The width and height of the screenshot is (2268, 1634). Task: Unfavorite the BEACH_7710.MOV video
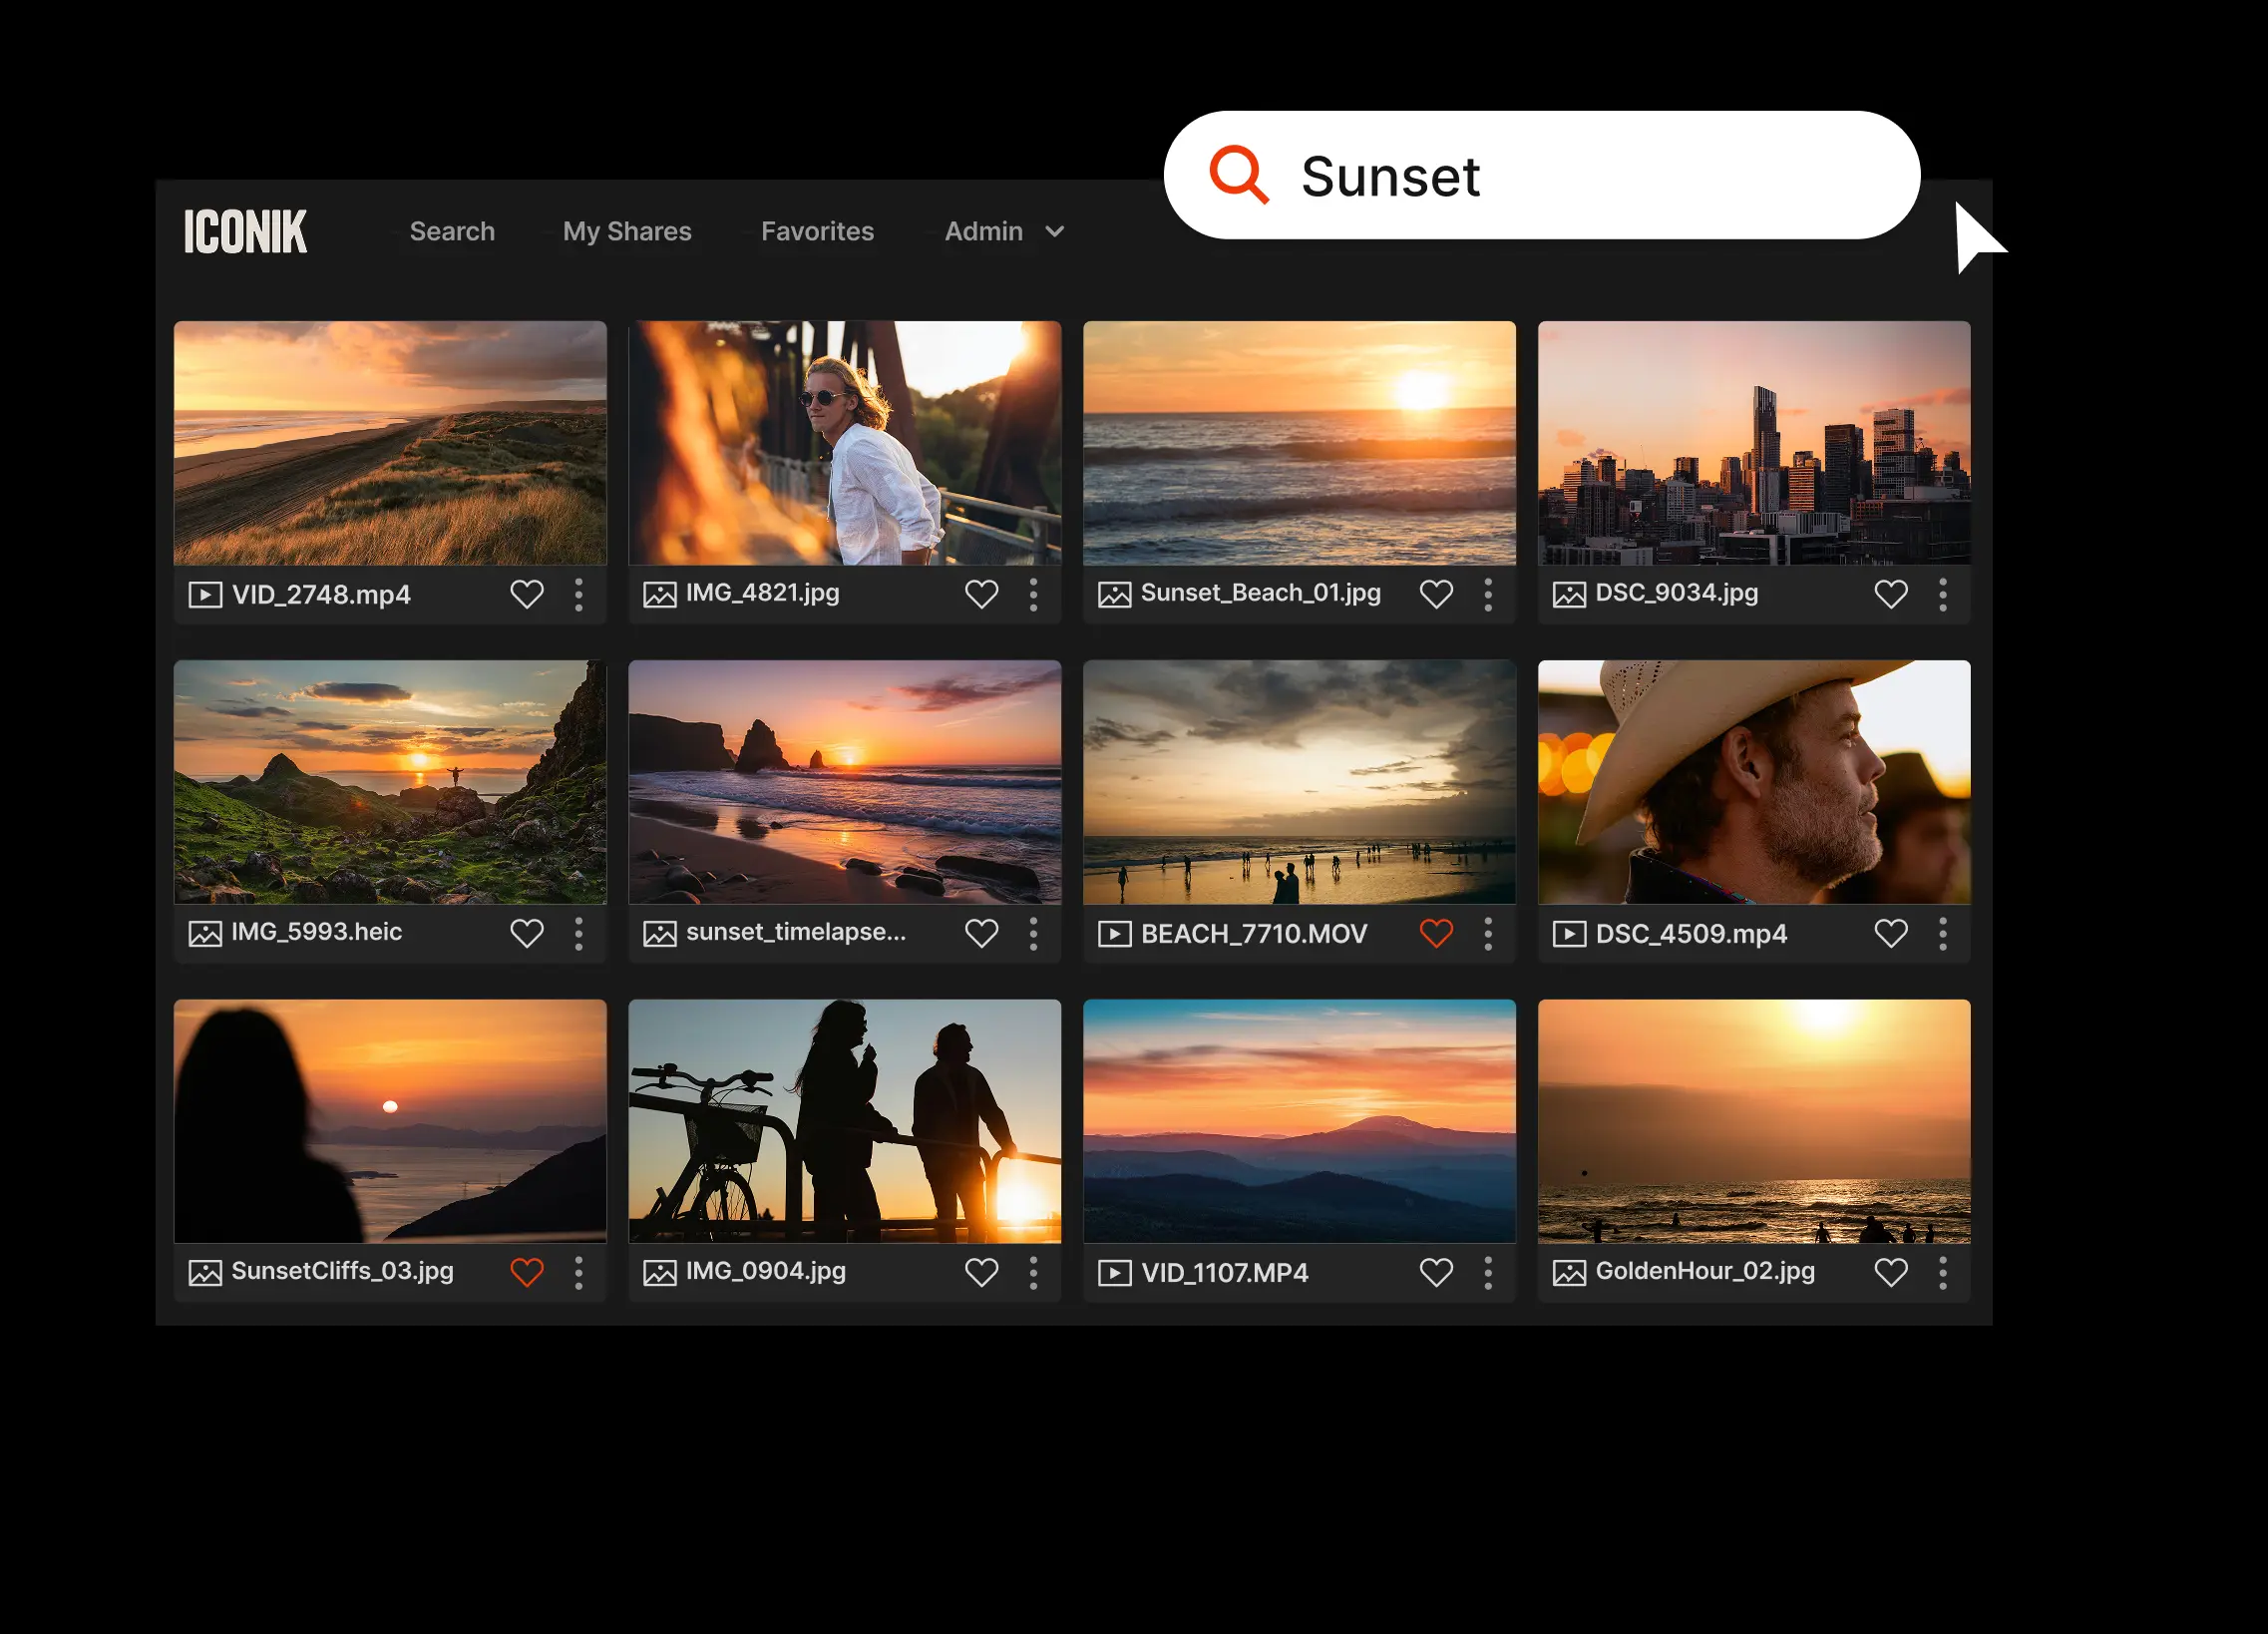(1437, 933)
